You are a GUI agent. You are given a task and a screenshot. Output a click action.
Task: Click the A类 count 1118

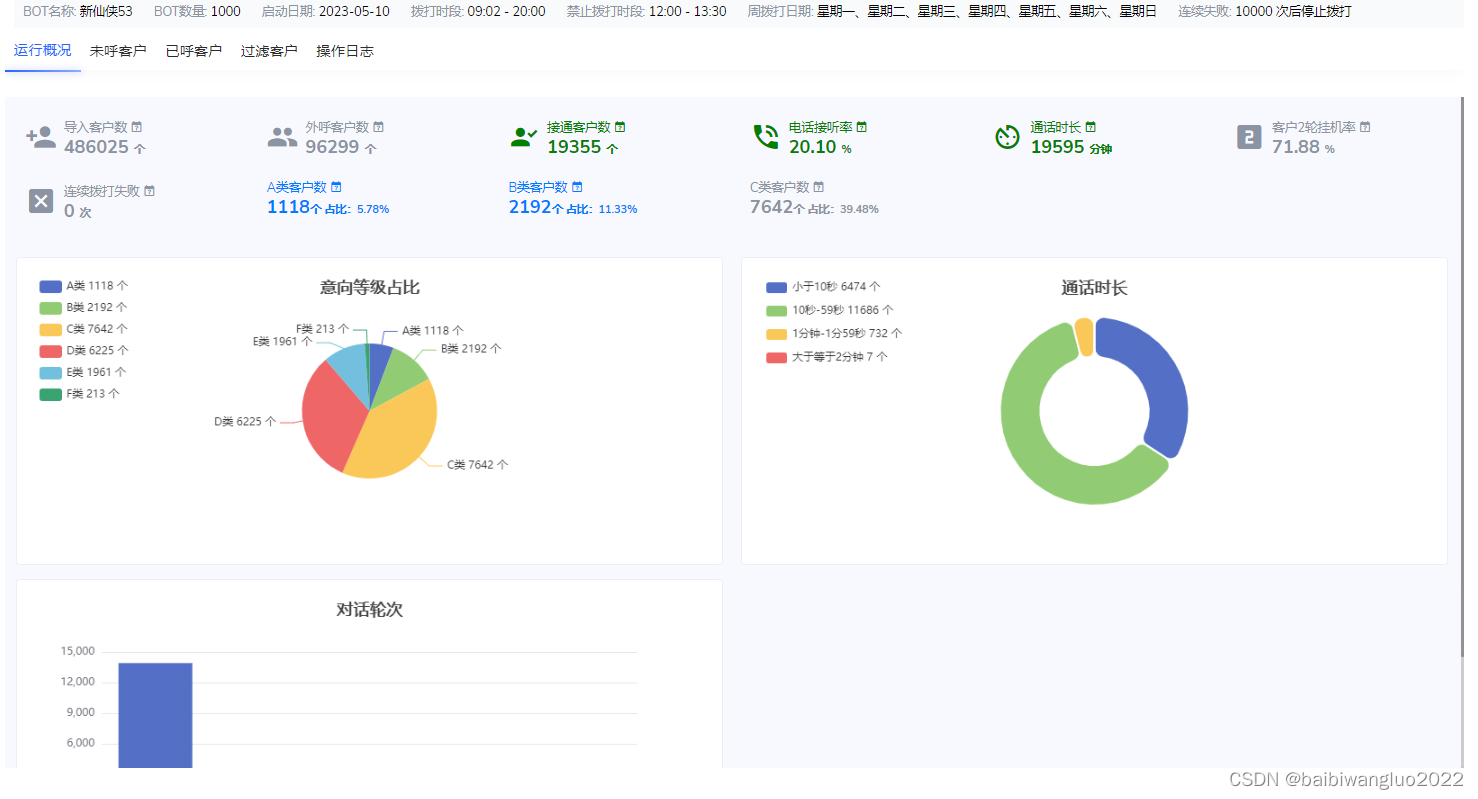tap(288, 207)
